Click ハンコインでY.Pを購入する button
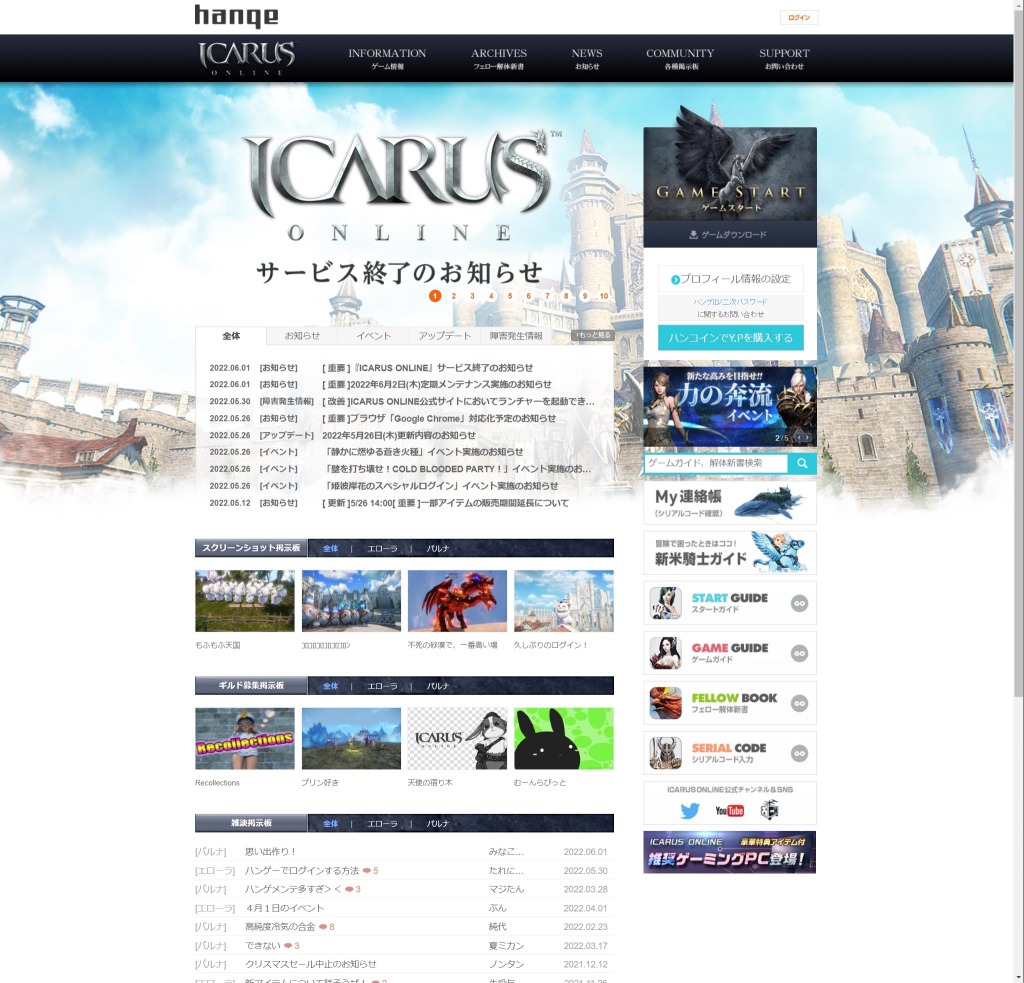 point(731,338)
